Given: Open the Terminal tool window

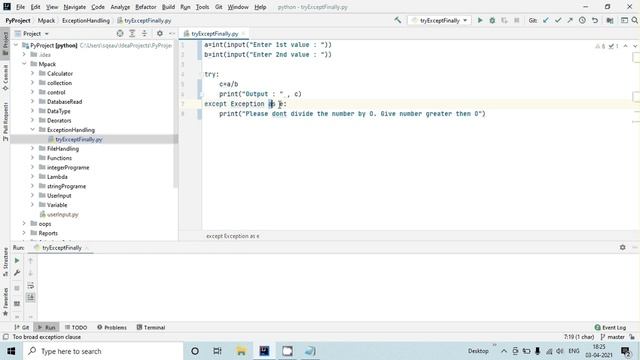Looking at the screenshot, I should click(x=151, y=327).
